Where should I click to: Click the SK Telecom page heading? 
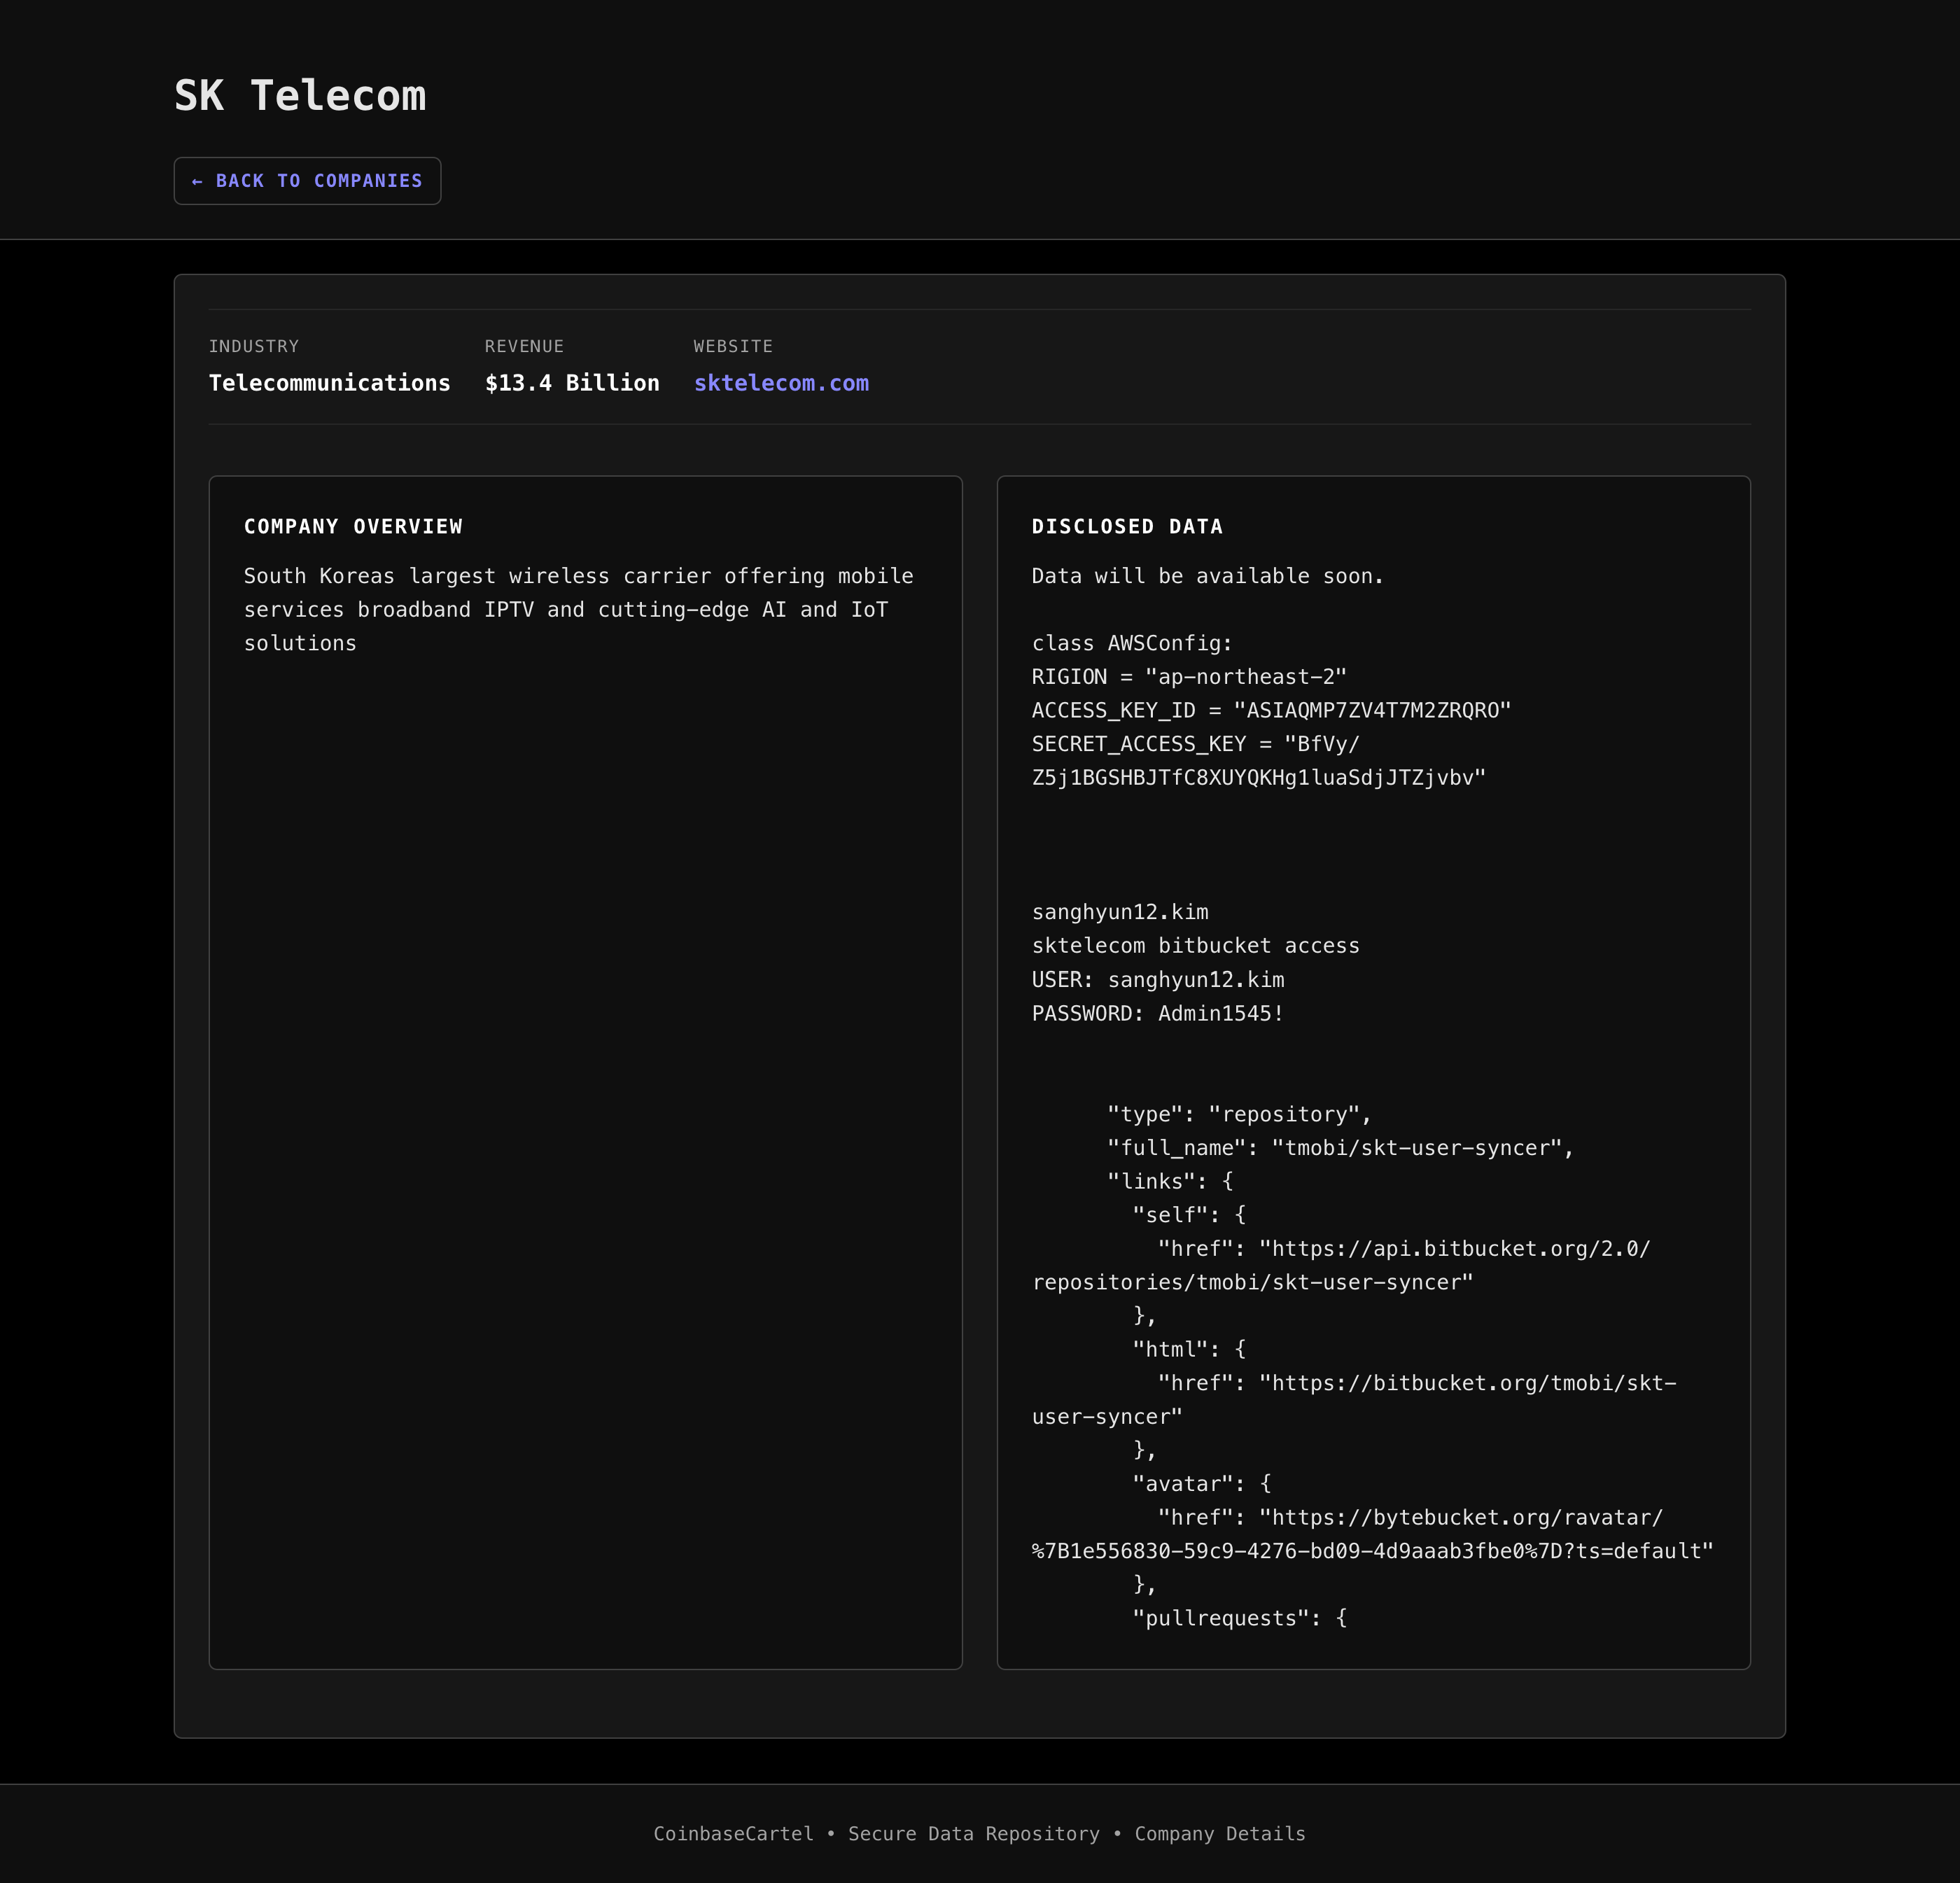300,96
